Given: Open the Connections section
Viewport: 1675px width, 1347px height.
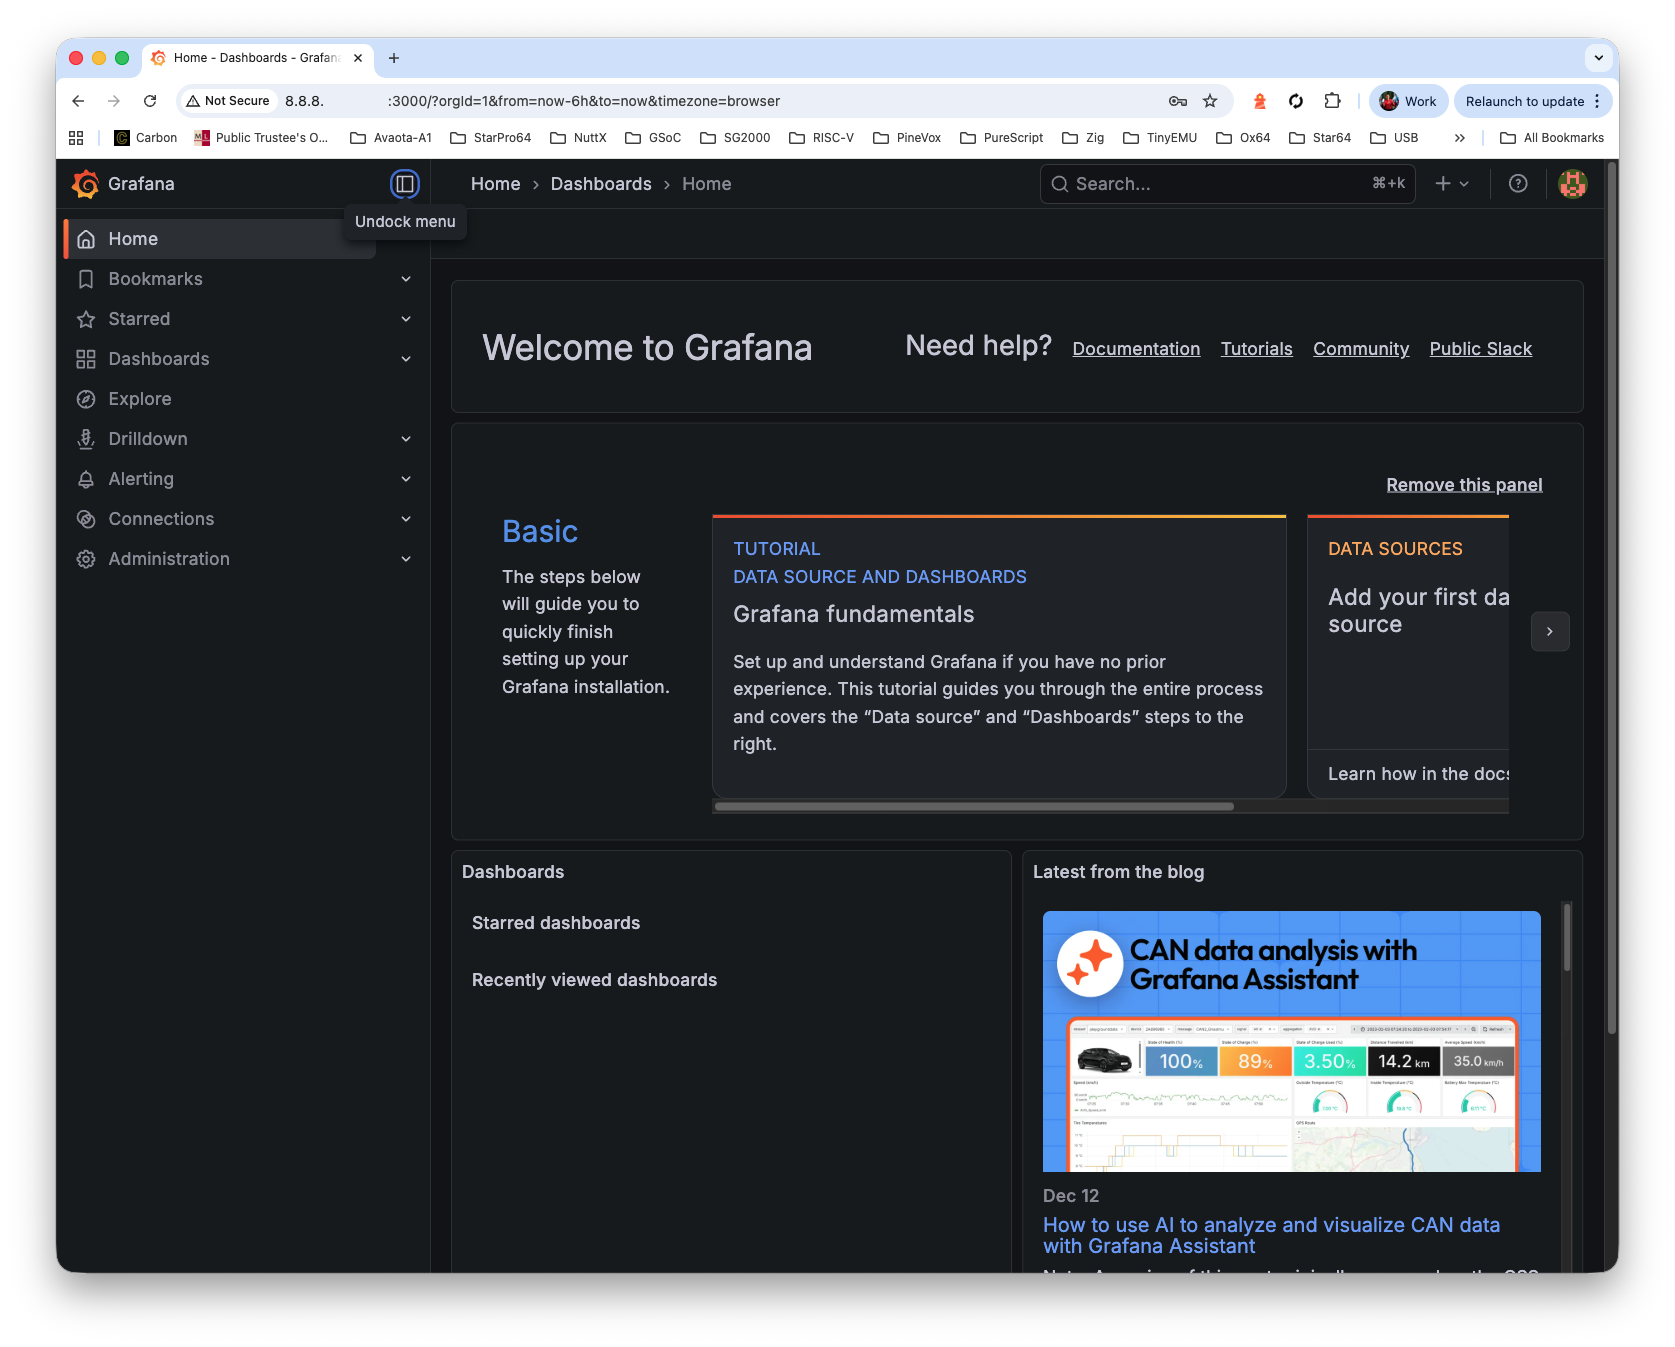Looking at the screenshot, I should [x=161, y=518].
